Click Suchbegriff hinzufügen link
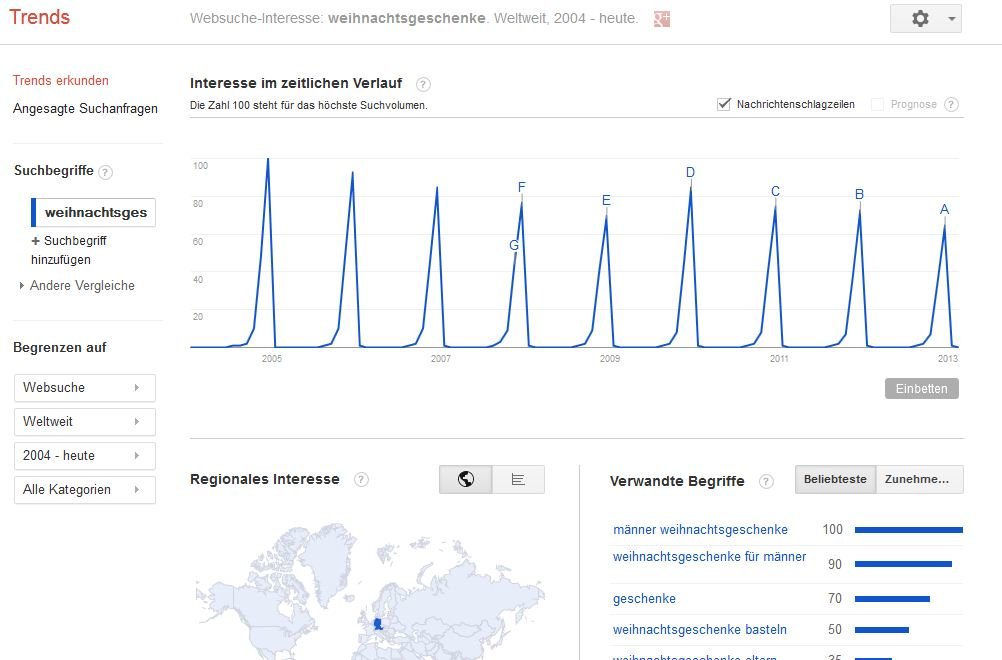1002x660 pixels. pyautogui.click(x=69, y=250)
